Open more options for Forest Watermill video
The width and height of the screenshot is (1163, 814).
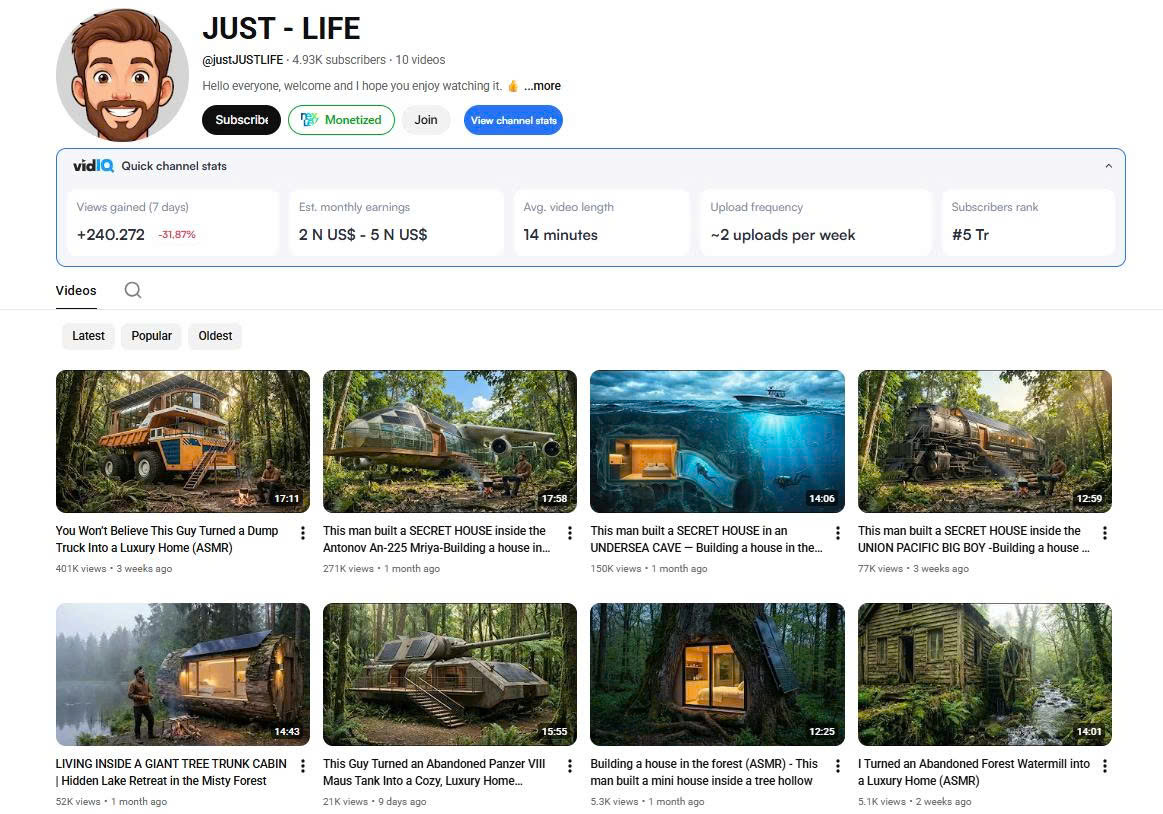(x=1105, y=766)
